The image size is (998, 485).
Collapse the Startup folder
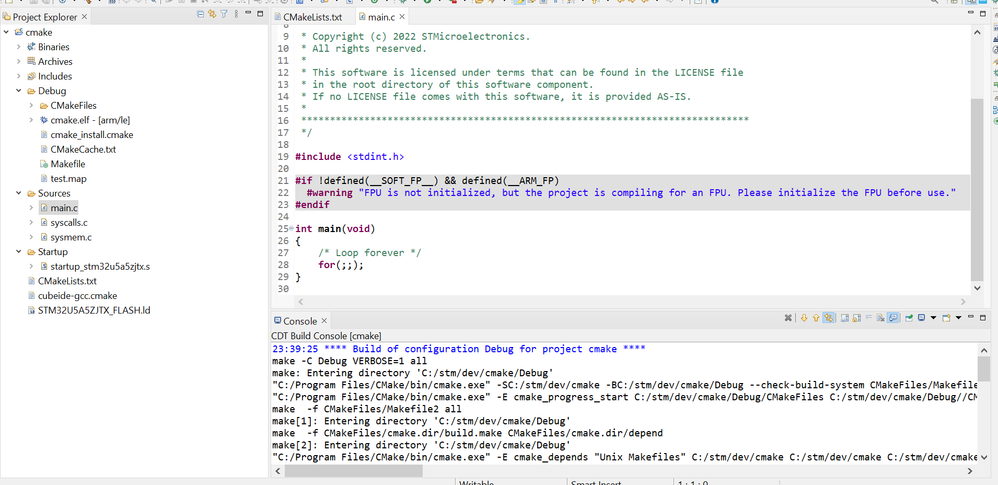coord(19,252)
